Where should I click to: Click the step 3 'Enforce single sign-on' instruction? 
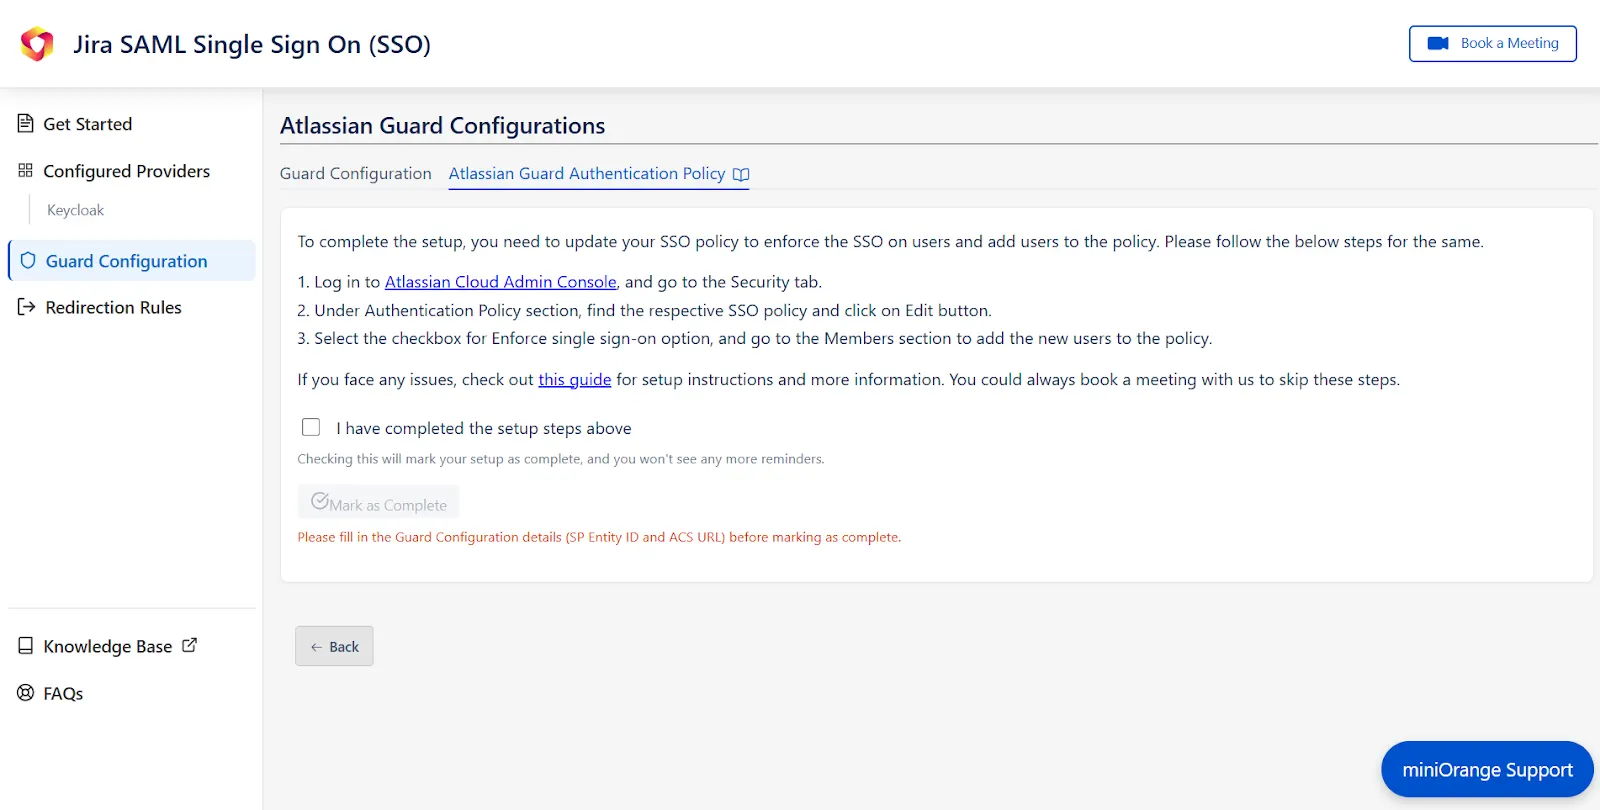(755, 338)
